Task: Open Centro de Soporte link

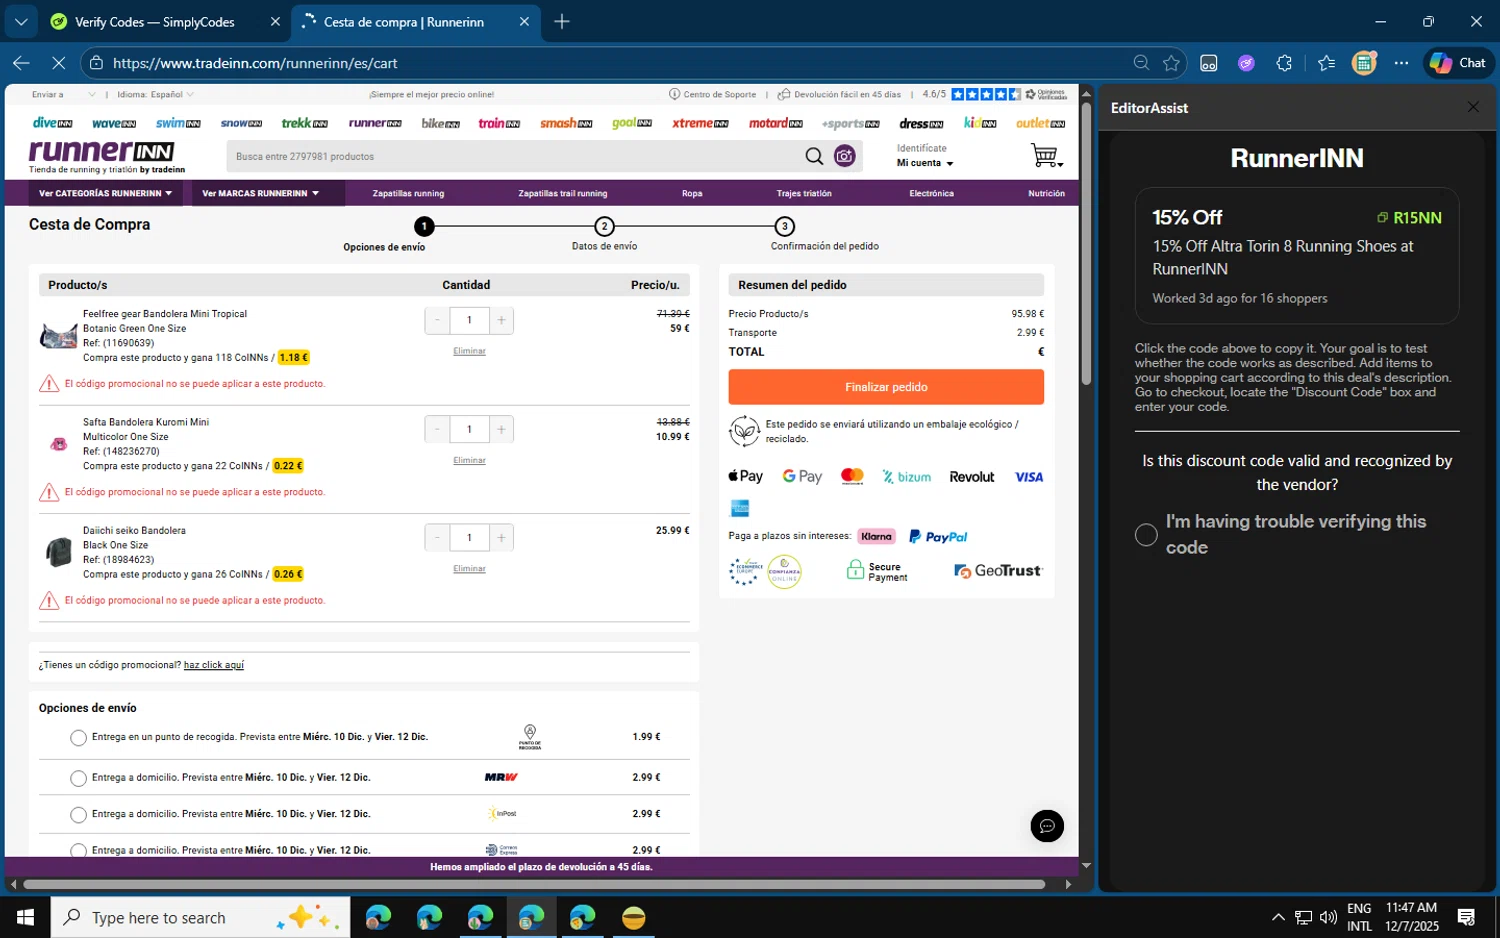Action: click(713, 95)
